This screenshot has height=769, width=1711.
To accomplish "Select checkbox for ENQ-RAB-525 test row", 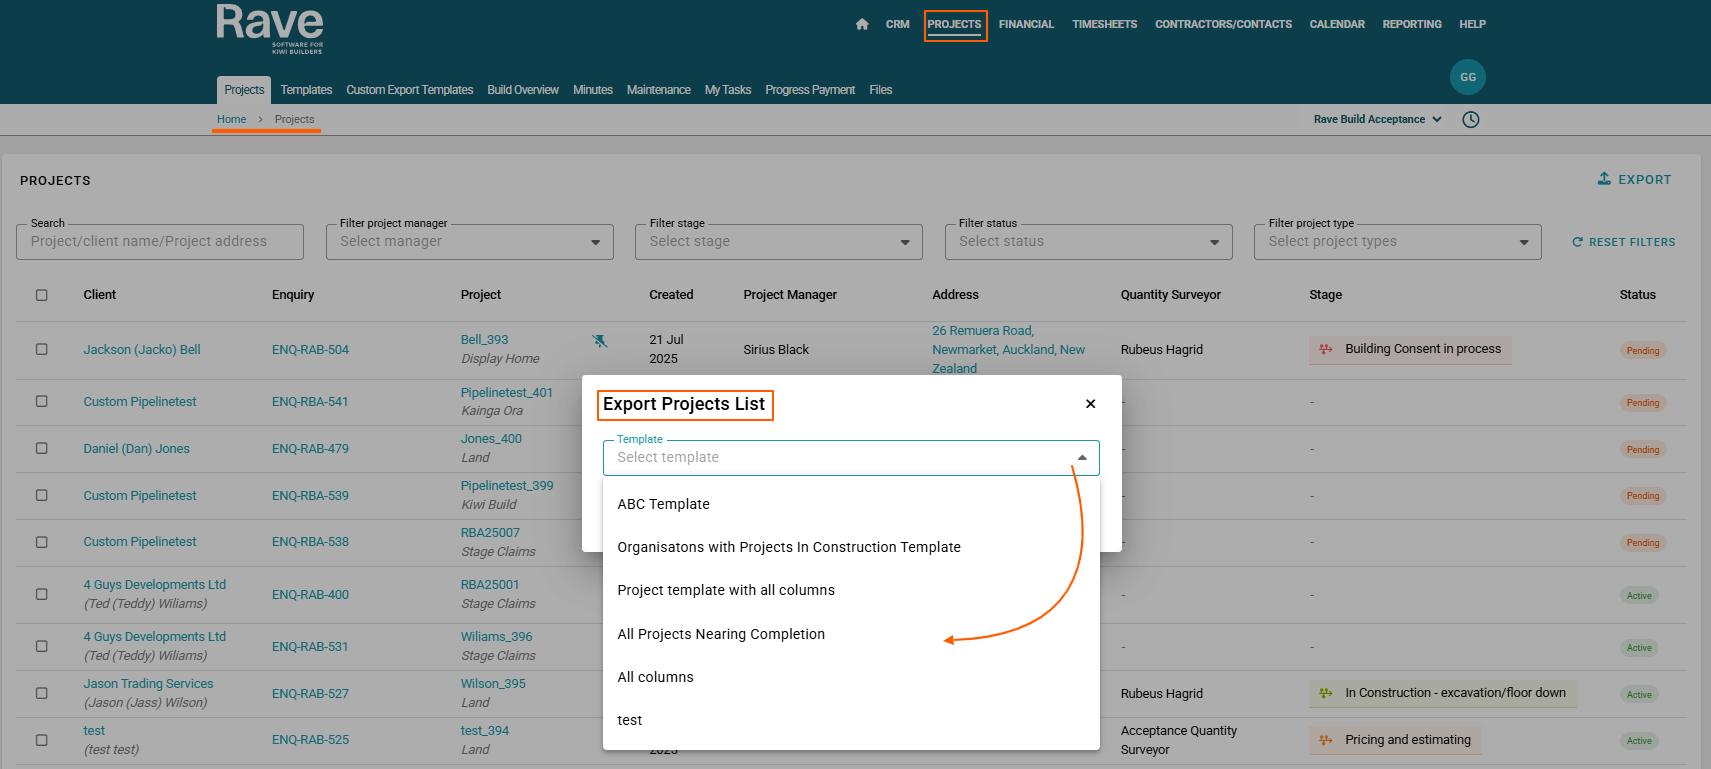I will 41,740.
